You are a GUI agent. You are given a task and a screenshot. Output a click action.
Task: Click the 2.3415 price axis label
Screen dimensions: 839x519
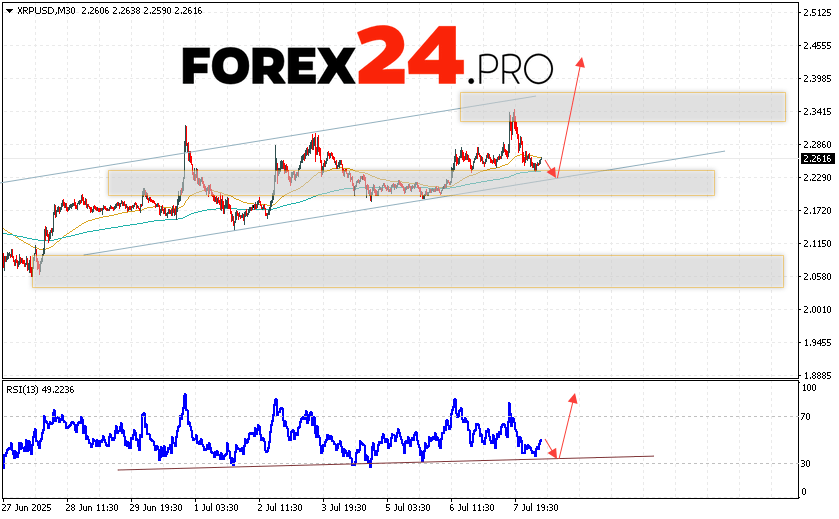point(816,112)
